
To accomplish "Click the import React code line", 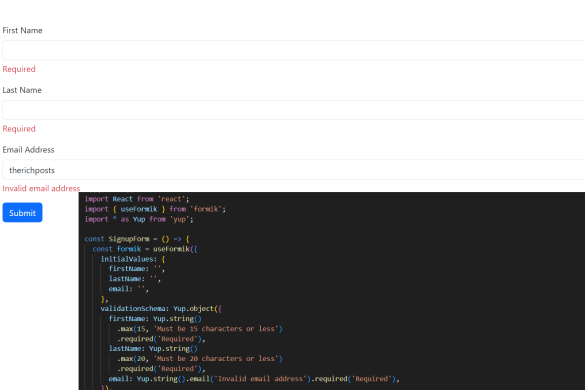I will tap(137, 199).
